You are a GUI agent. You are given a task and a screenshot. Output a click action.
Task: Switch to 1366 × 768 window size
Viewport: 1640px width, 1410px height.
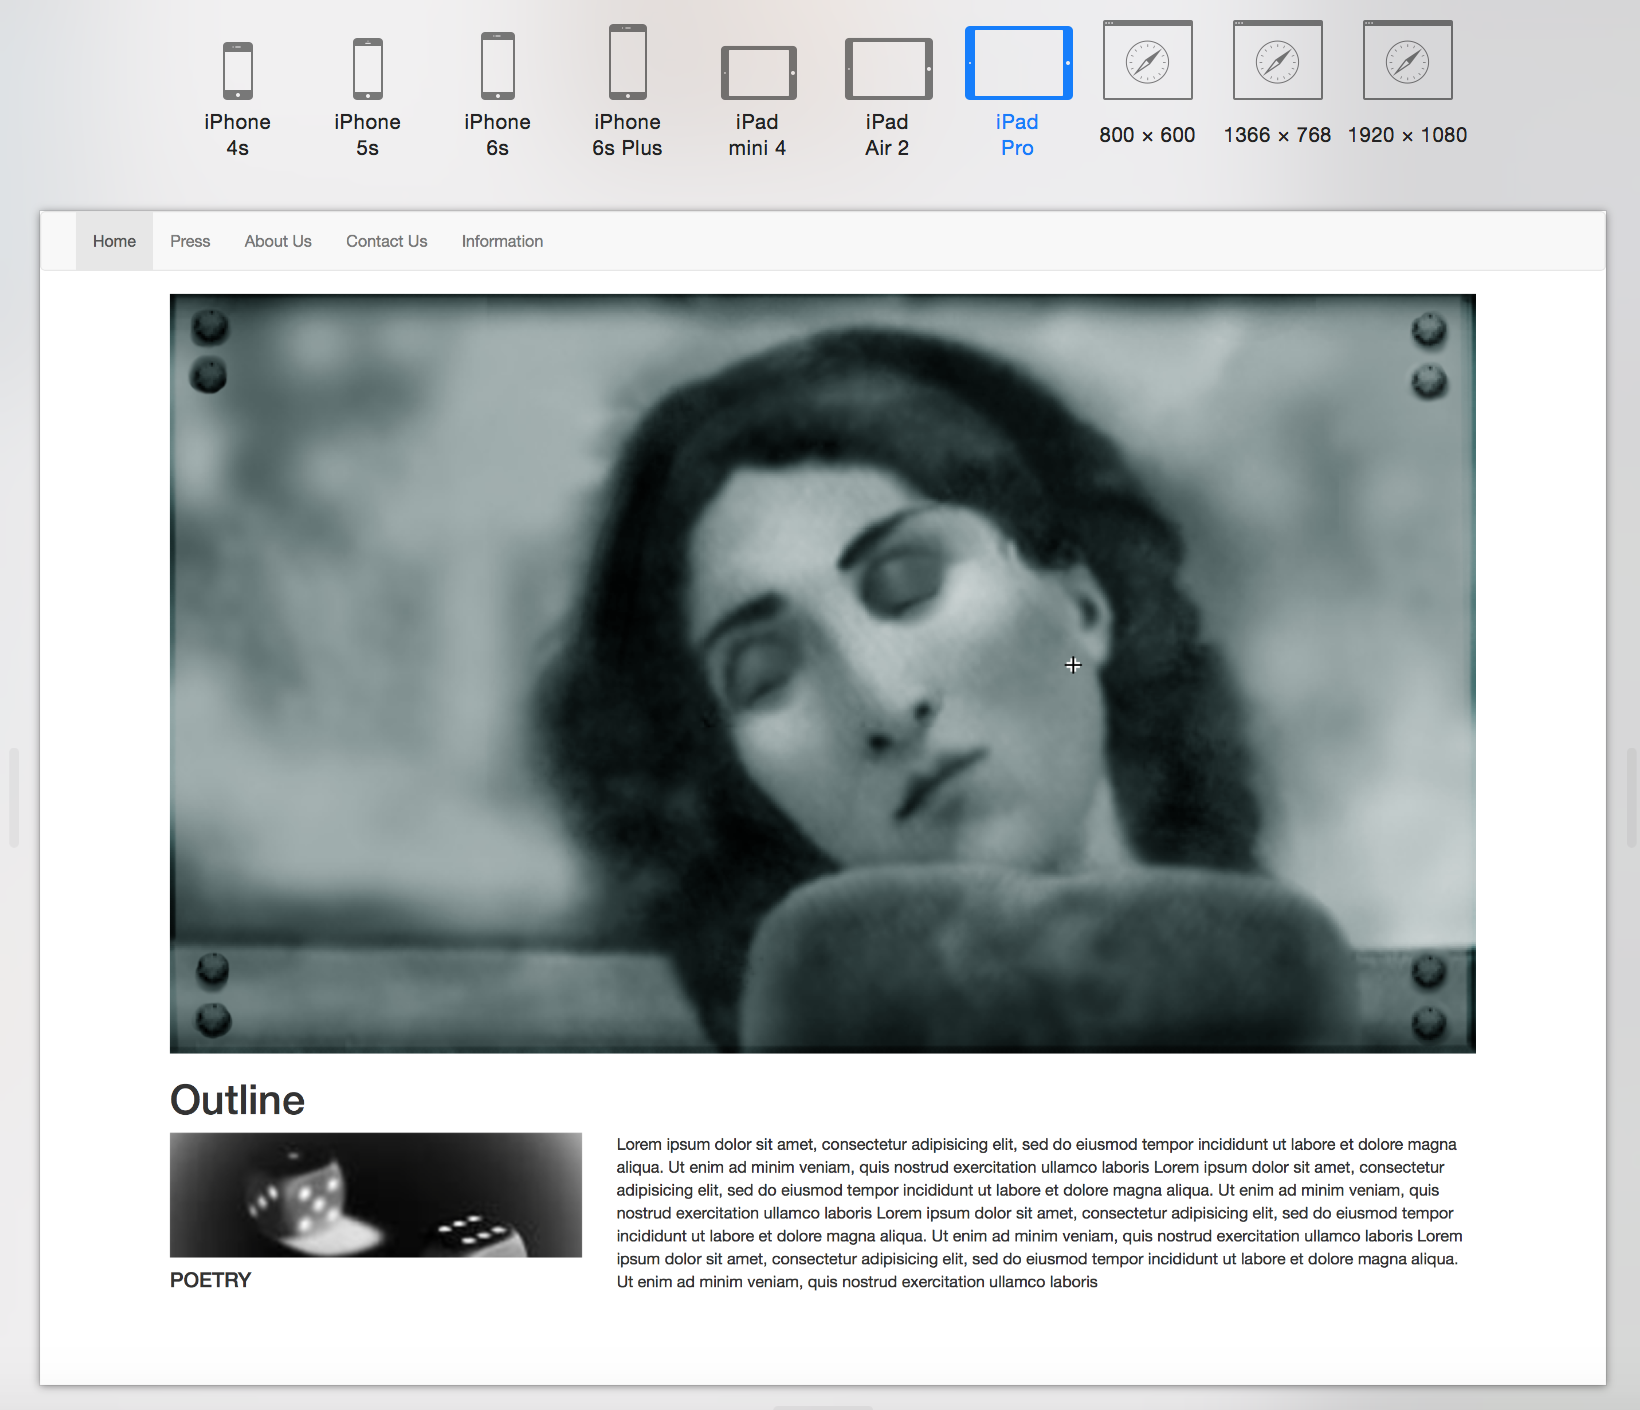point(1277,61)
